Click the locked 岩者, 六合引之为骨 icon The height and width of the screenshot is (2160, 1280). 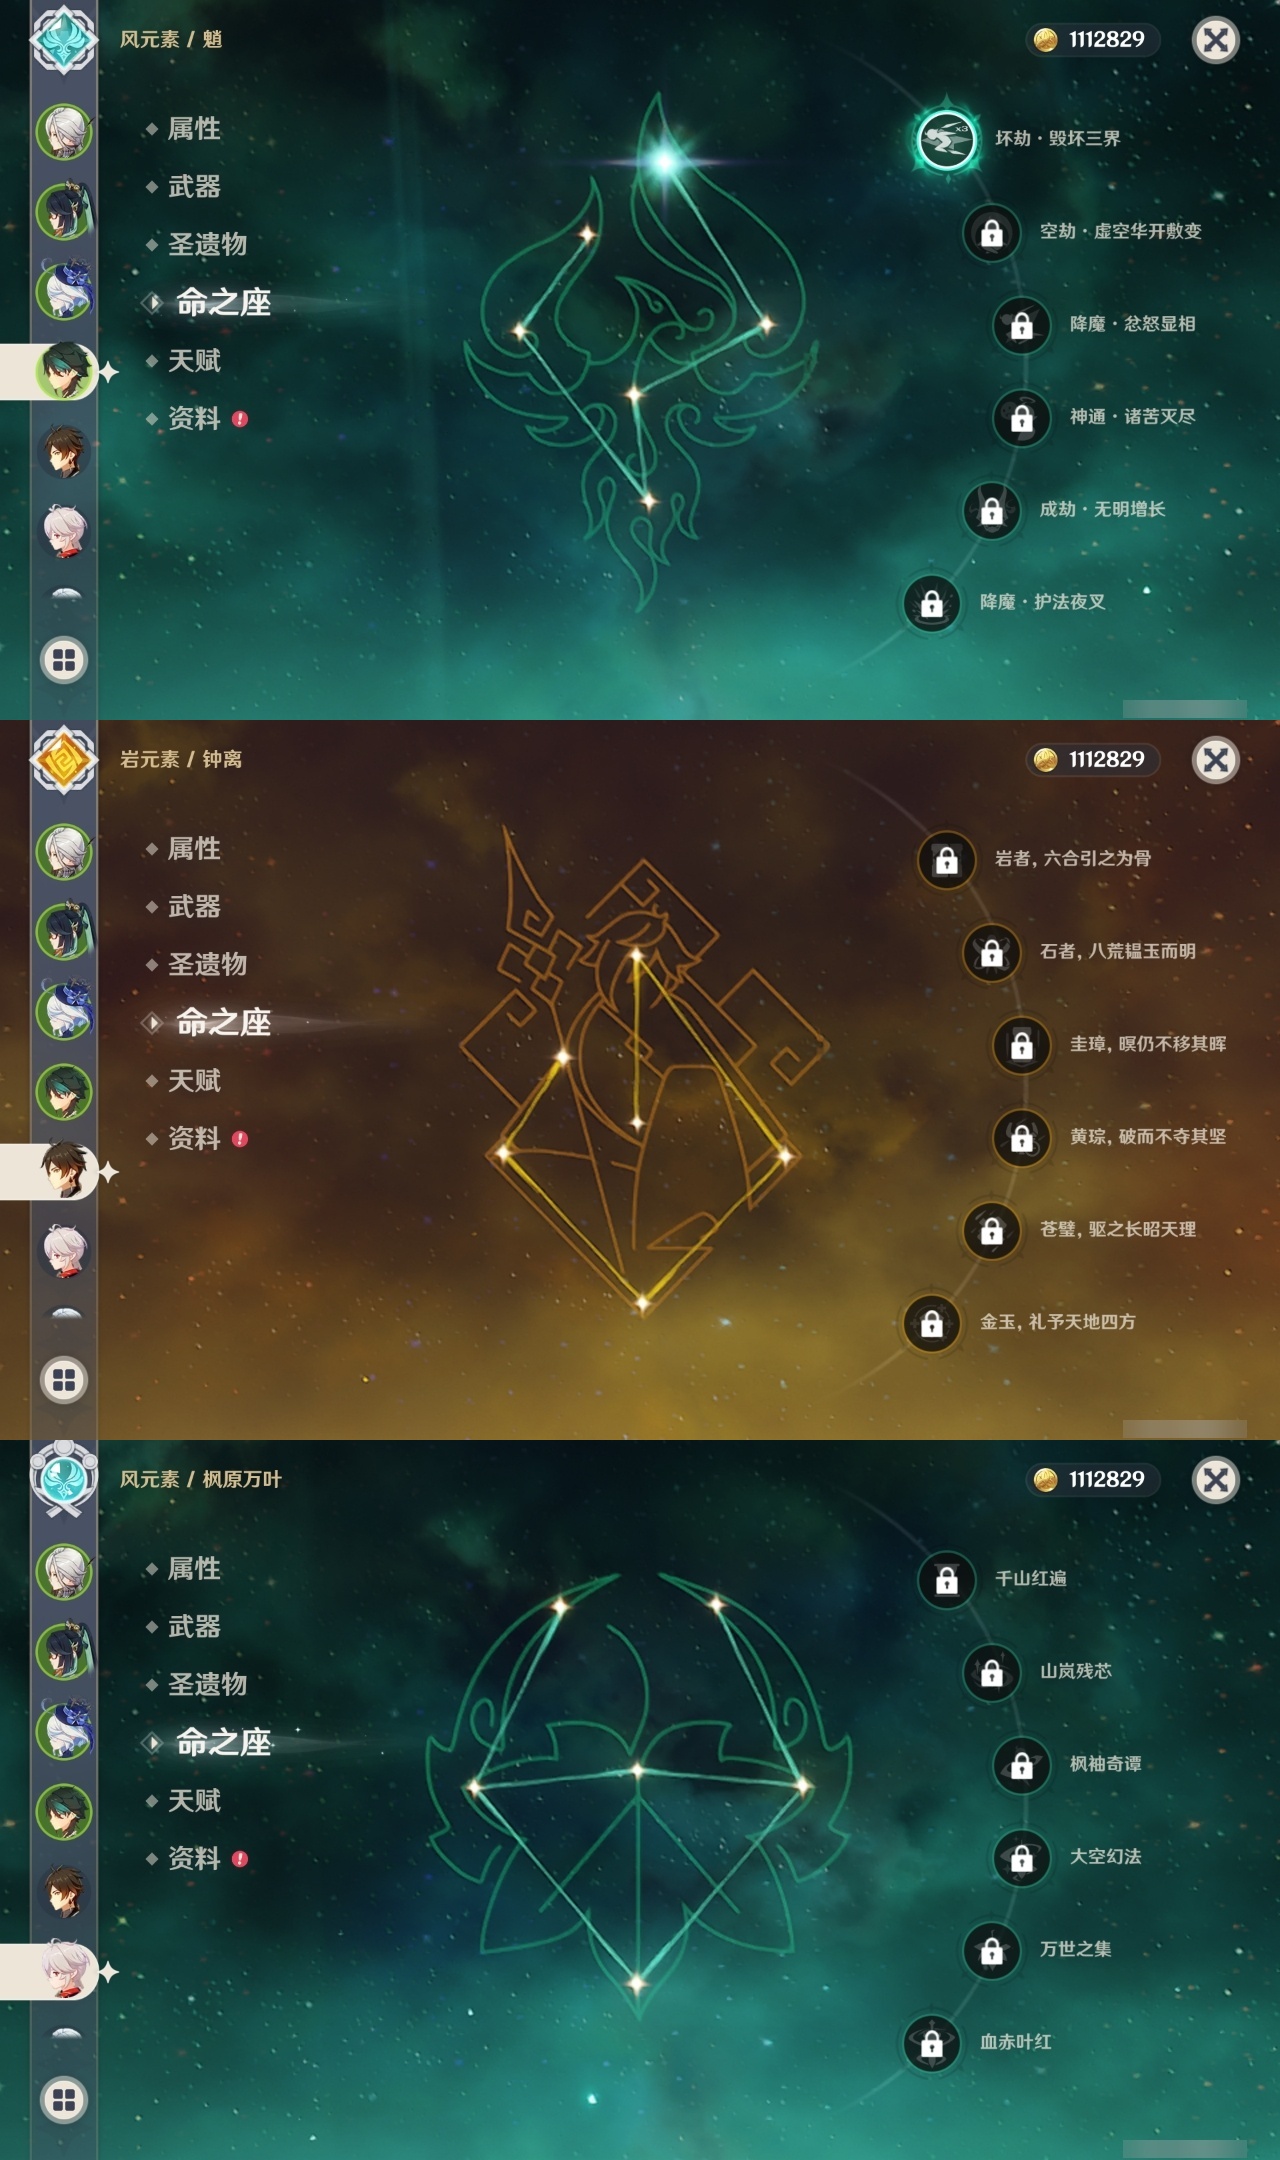click(947, 859)
